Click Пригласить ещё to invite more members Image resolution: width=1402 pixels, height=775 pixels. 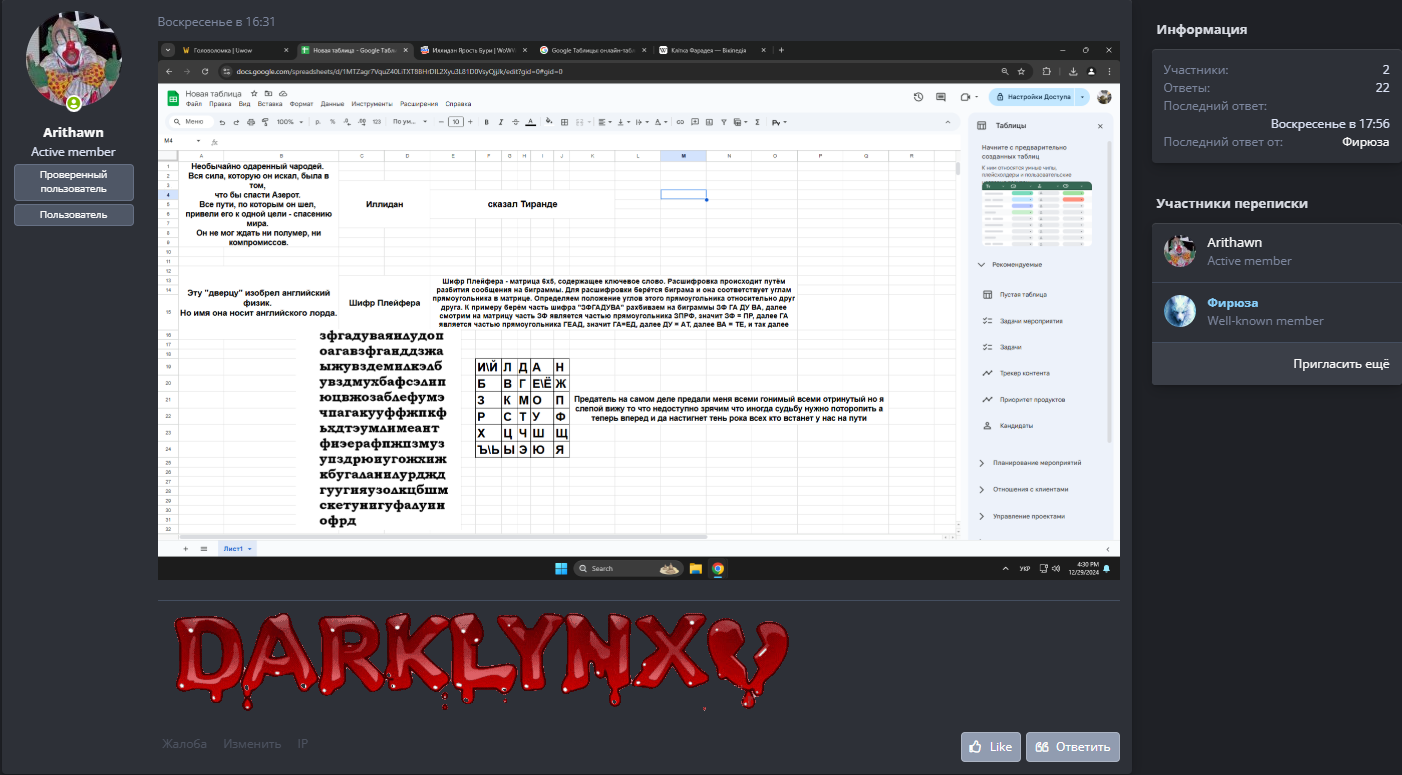pos(1340,364)
